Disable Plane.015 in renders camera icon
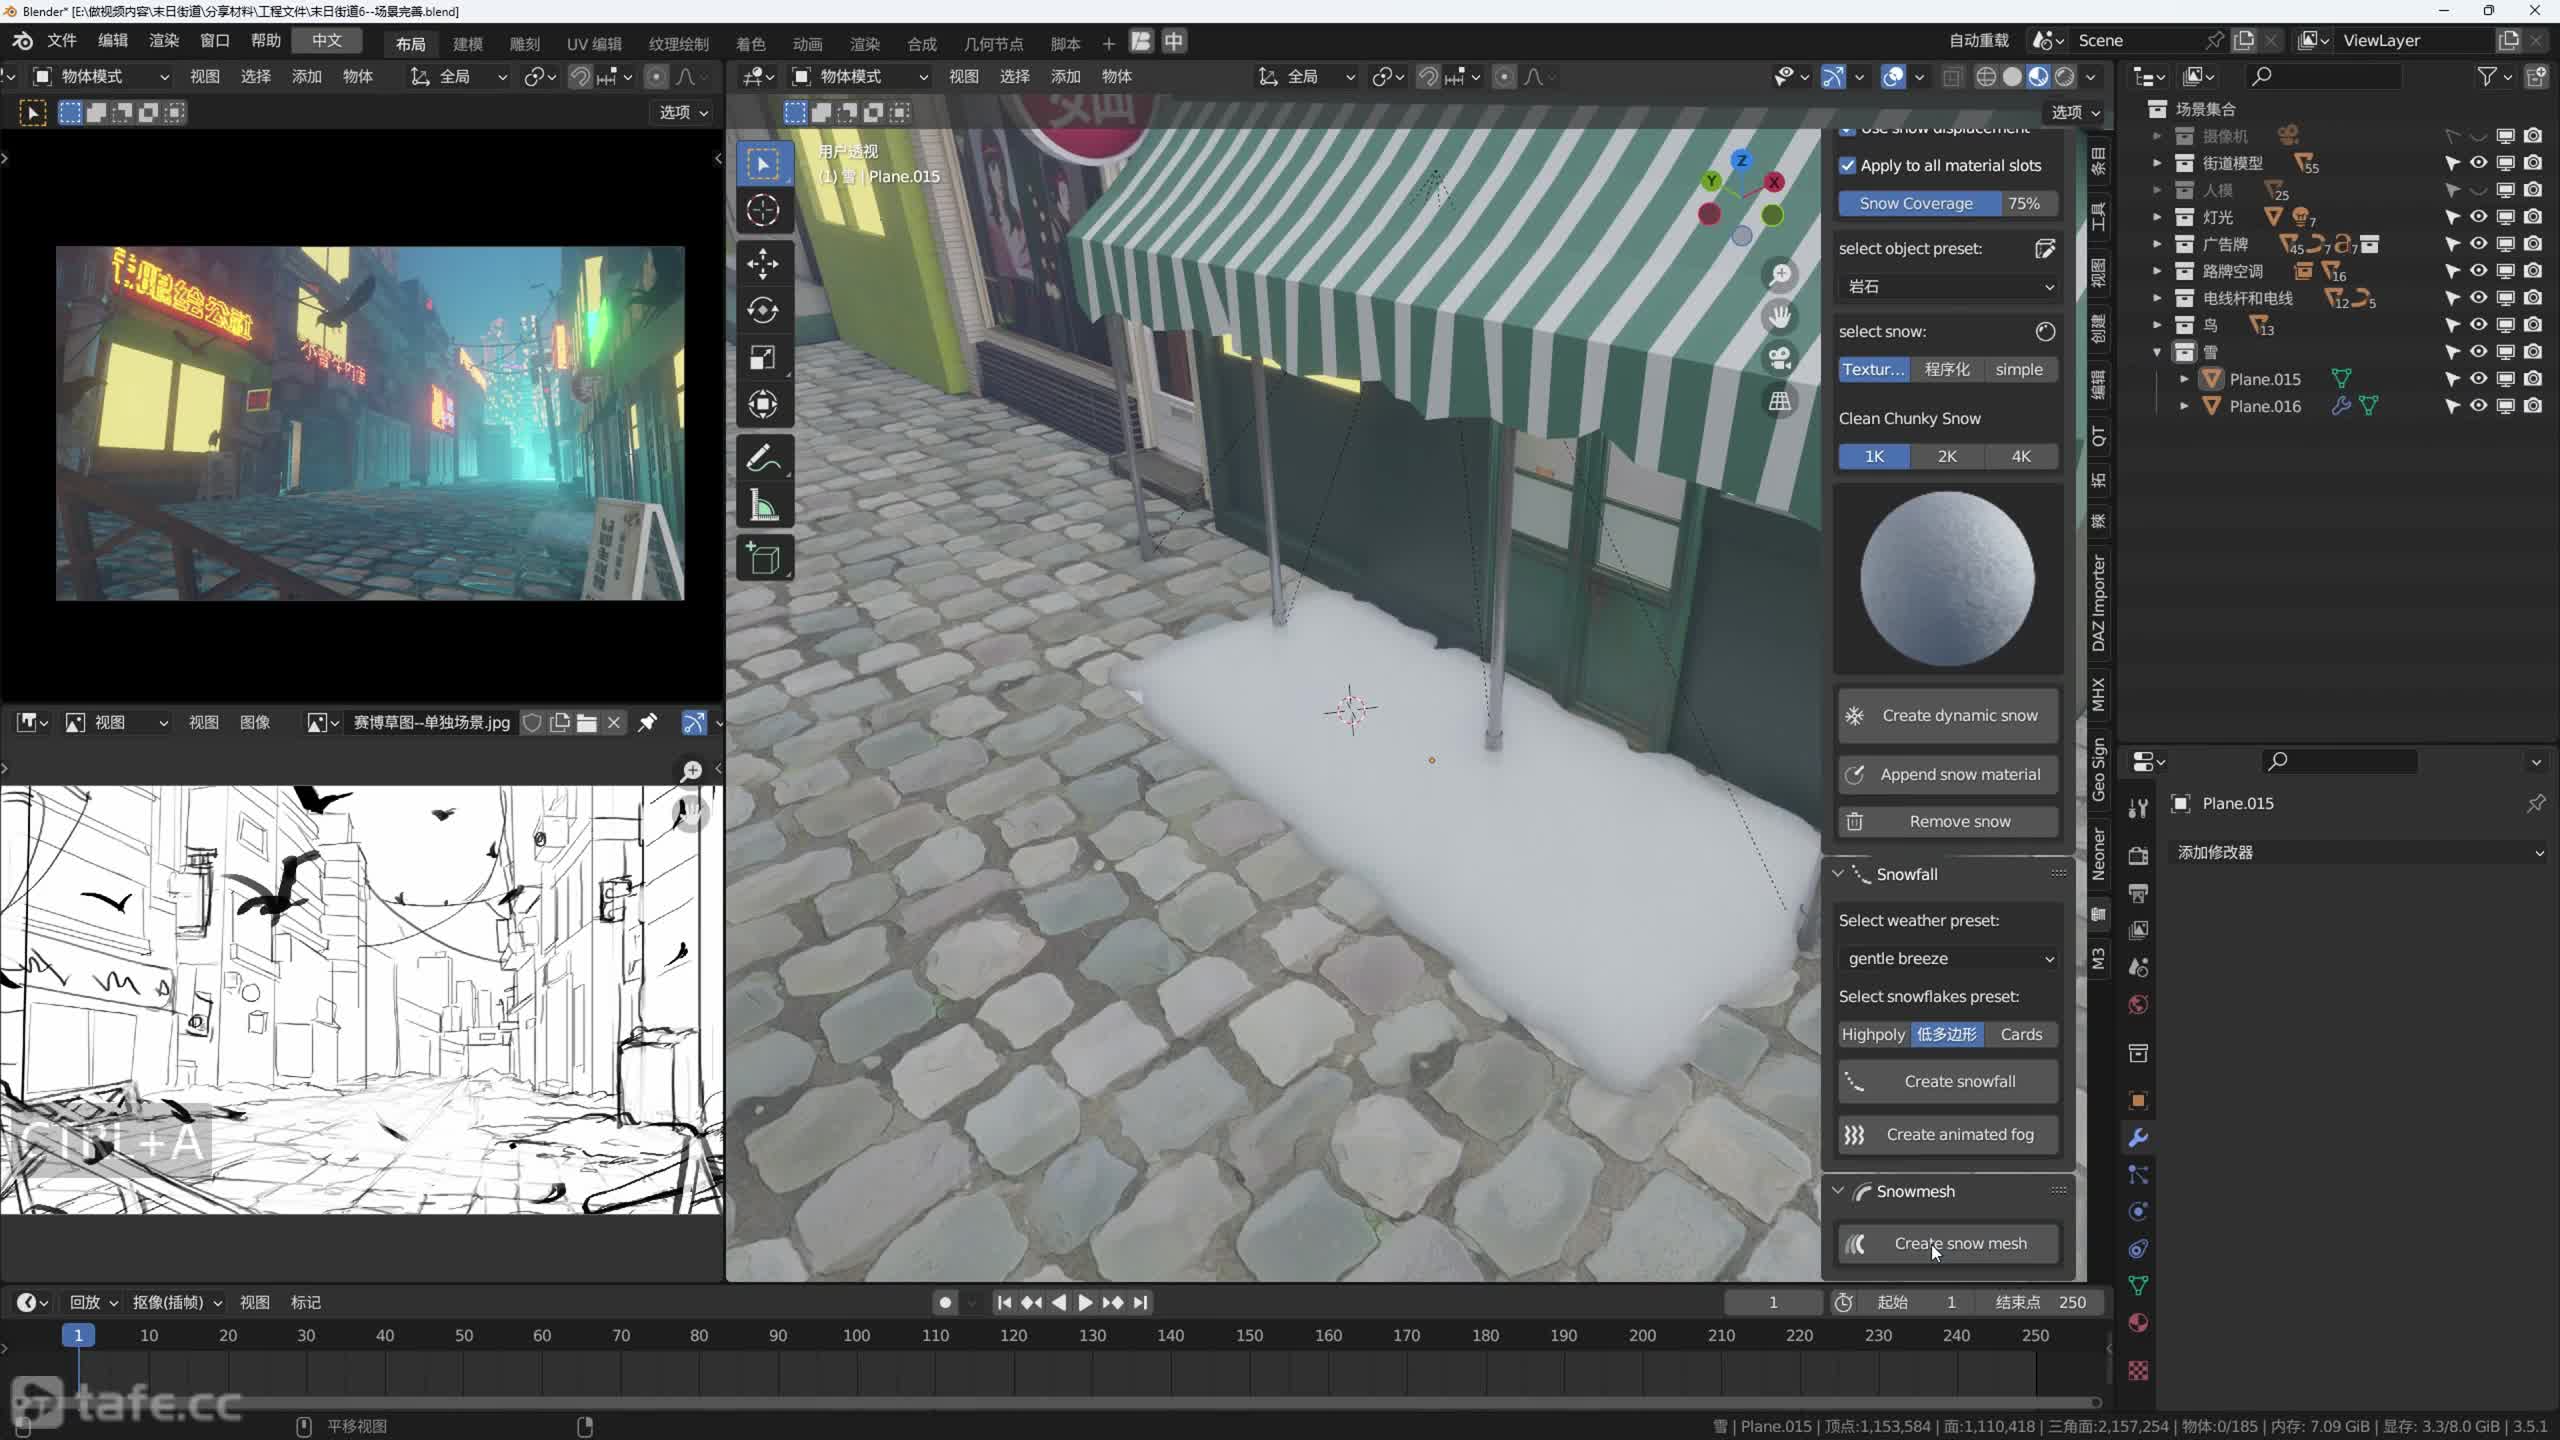The height and width of the screenshot is (1440, 2560). [x=2533, y=379]
